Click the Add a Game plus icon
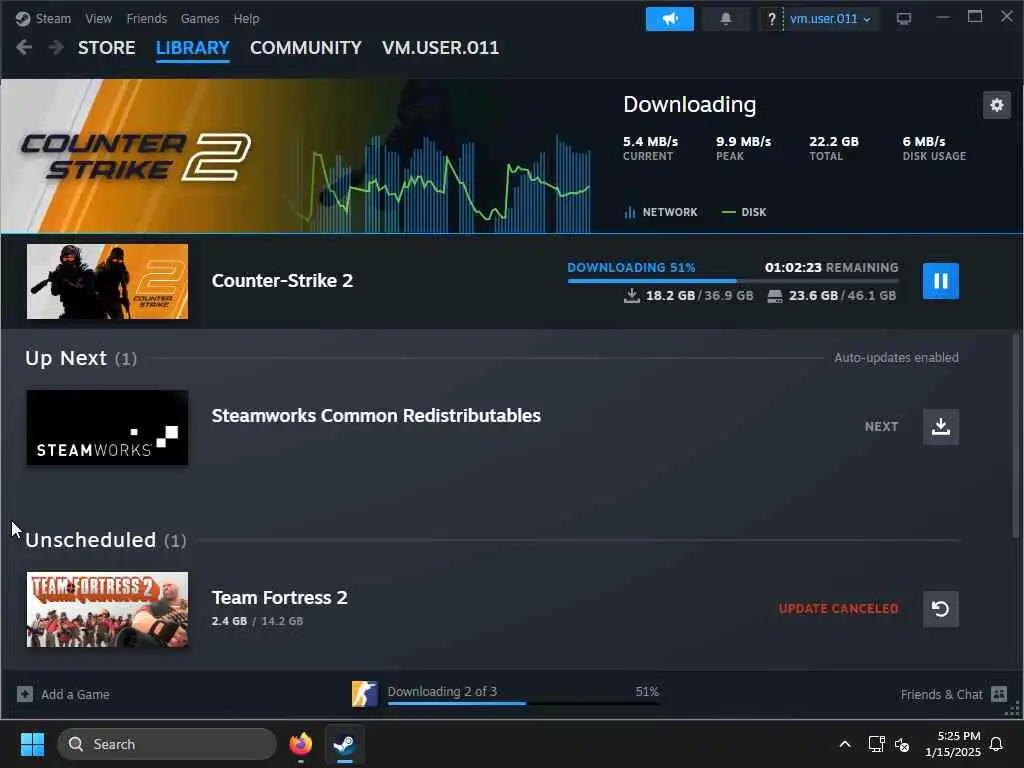Image resolution: width=1024 pixels, height=768 pixels. point(25,694)
